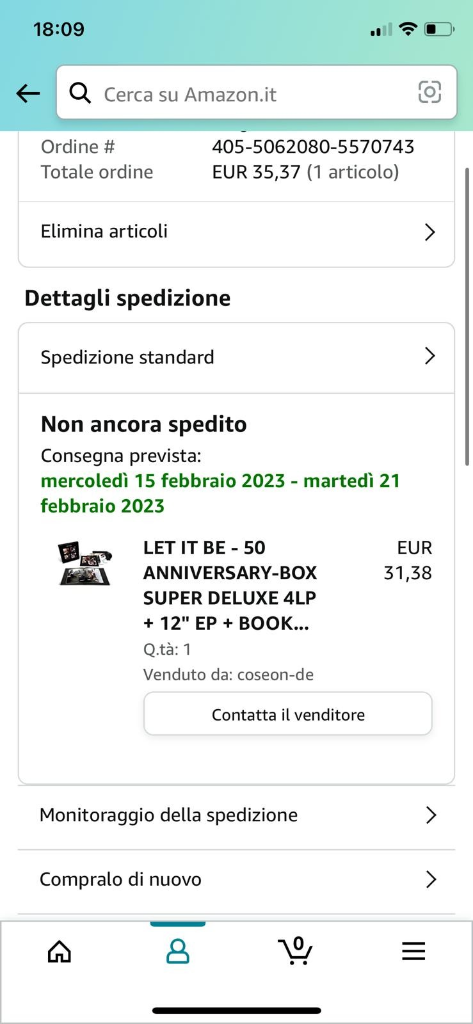473x1024 pixels.
Task: Open the LET IT BE product title
Action: coord(231,586)
